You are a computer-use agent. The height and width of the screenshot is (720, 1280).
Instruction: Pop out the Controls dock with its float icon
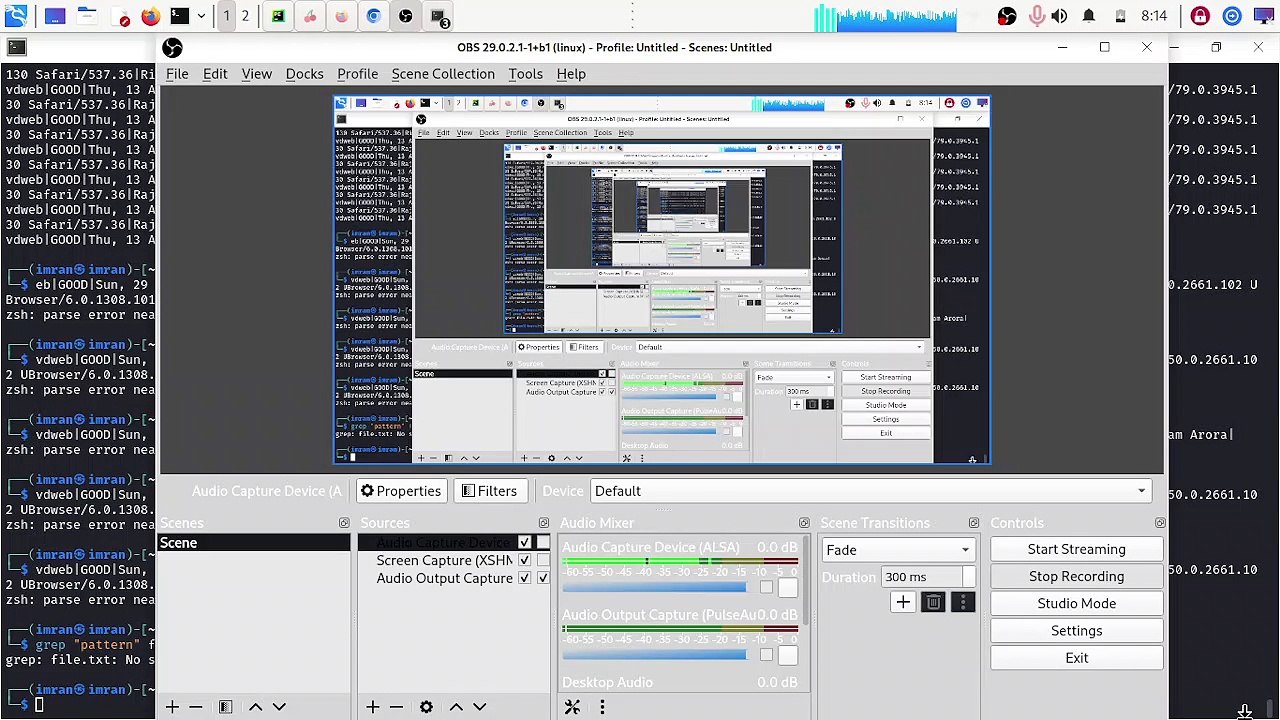1160,523
